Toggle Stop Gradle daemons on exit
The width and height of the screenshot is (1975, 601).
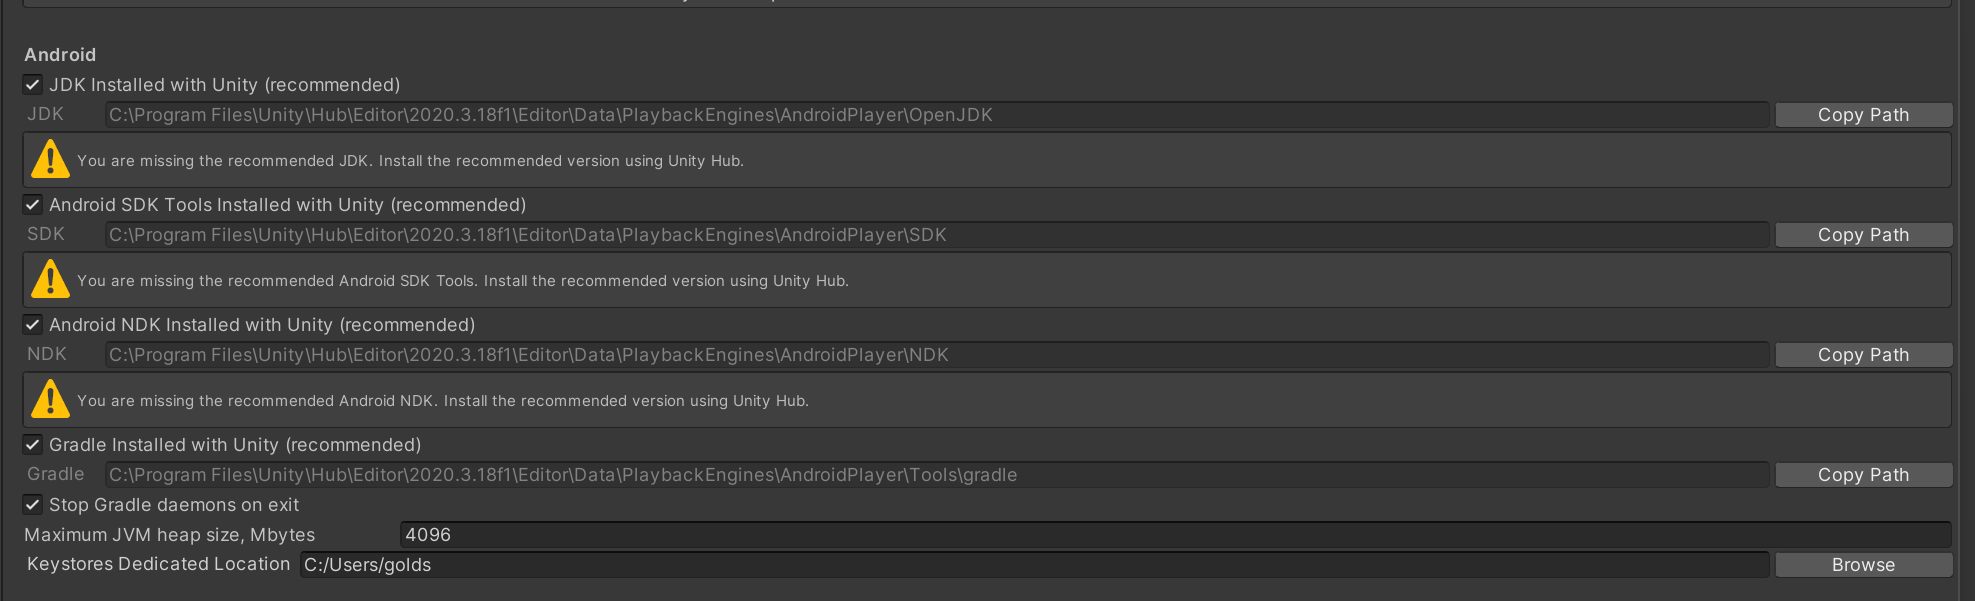tap(33, 505)
